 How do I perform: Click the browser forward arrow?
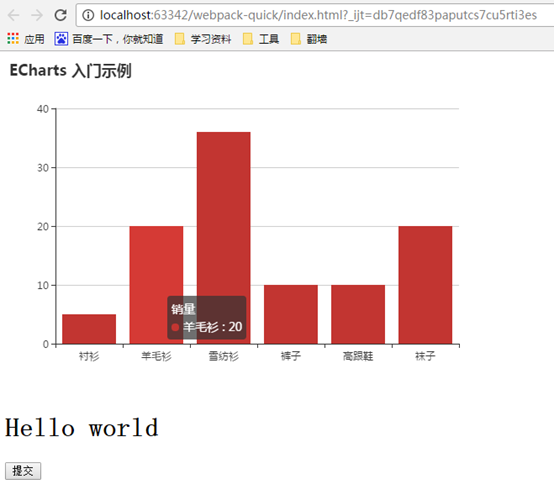pyautogui.click(x=37, y=15)
